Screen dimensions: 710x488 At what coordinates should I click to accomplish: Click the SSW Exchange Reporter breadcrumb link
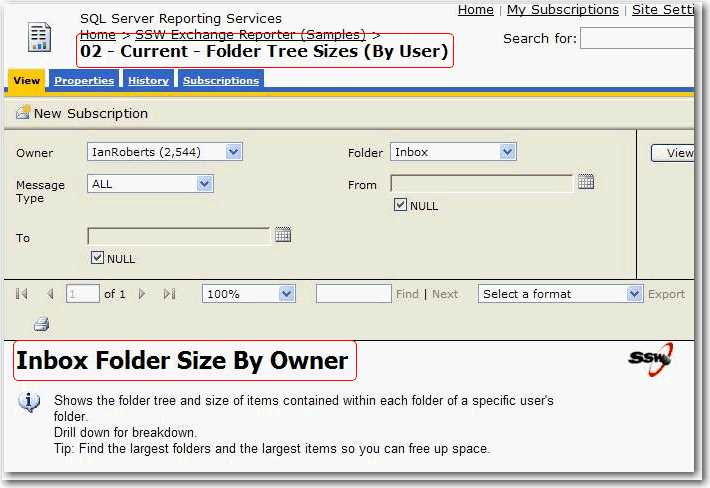tap(250, 35)
